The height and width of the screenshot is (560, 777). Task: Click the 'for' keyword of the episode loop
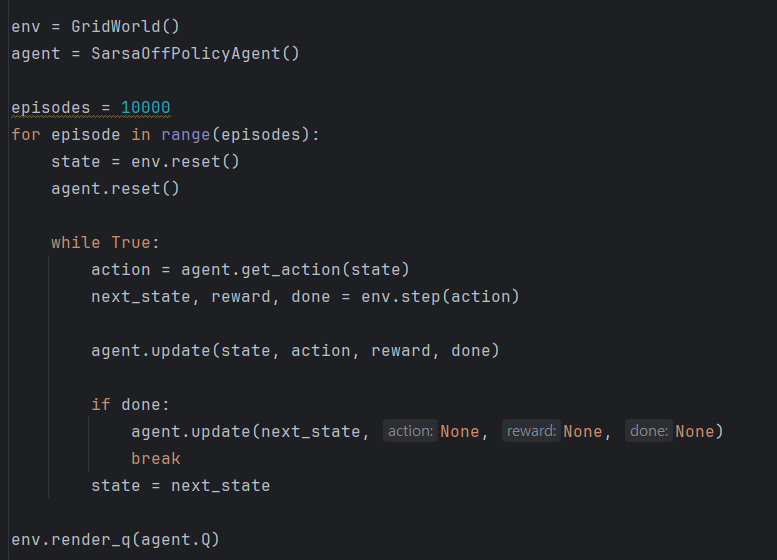(26, 134)
